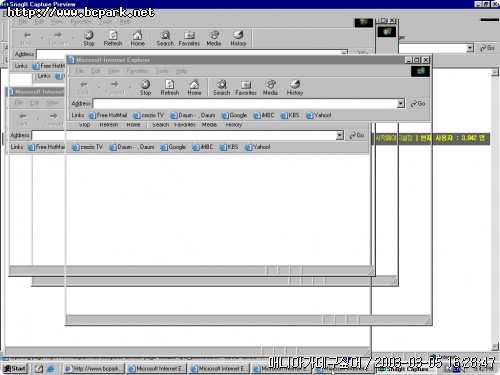Open crezio TV link in front window Links bar
The width and height of the screenshot is (500, 375).
(149, 115)
